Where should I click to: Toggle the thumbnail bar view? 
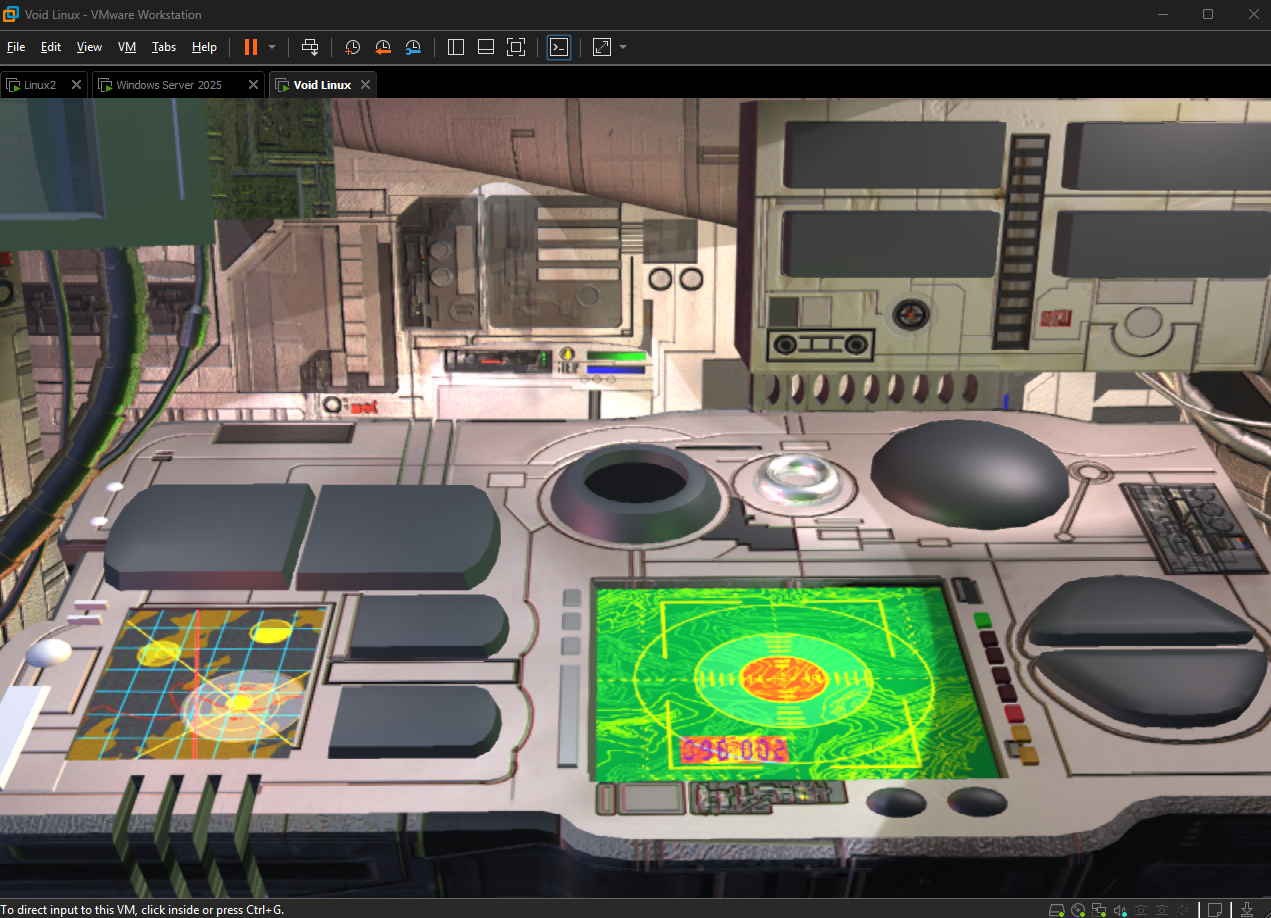486,47
